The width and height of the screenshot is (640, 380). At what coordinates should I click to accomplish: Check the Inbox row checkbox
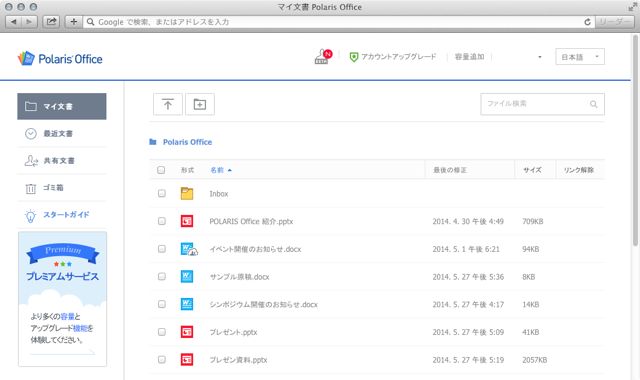(162, 193)
